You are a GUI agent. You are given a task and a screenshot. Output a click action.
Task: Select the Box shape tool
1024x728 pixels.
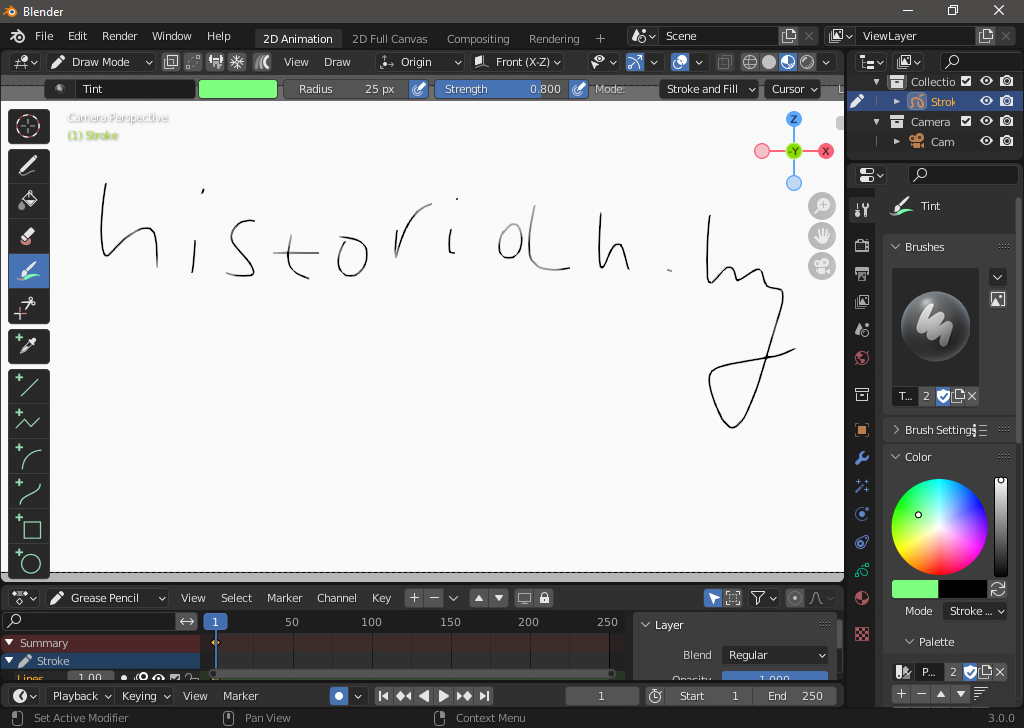tap(29, 527)
